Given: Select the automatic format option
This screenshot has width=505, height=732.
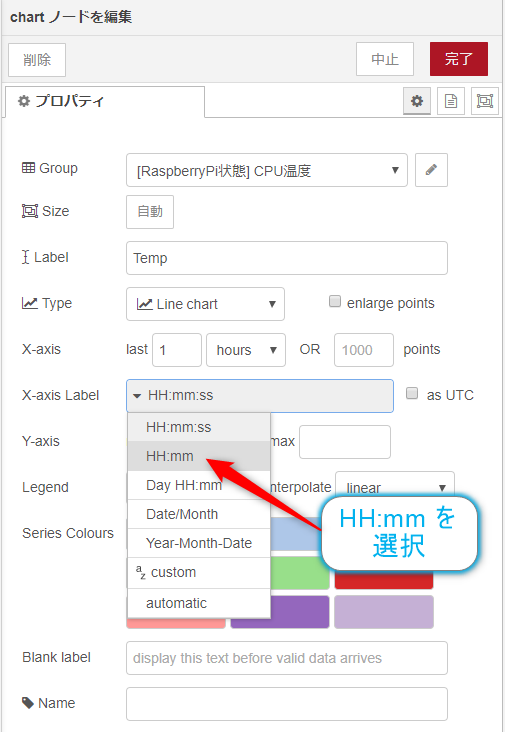Looking at the screenshot, I should (199, 603).
